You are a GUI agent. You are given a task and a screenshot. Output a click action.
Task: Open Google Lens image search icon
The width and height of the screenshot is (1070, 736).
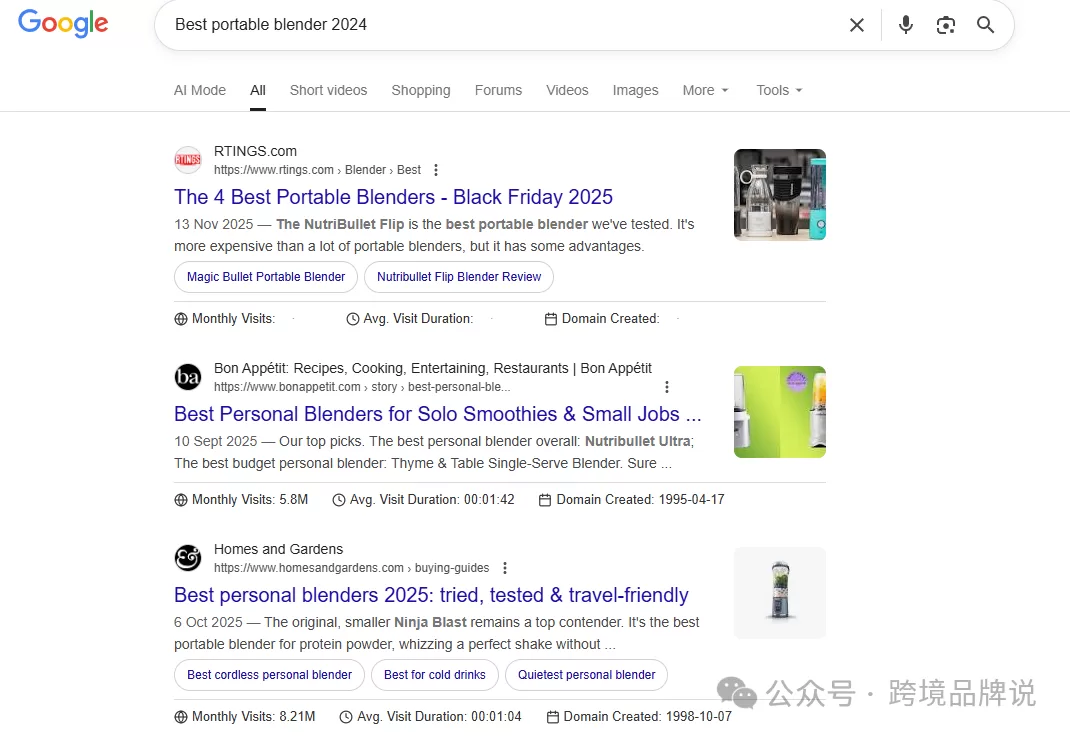[x=945, y=25]
